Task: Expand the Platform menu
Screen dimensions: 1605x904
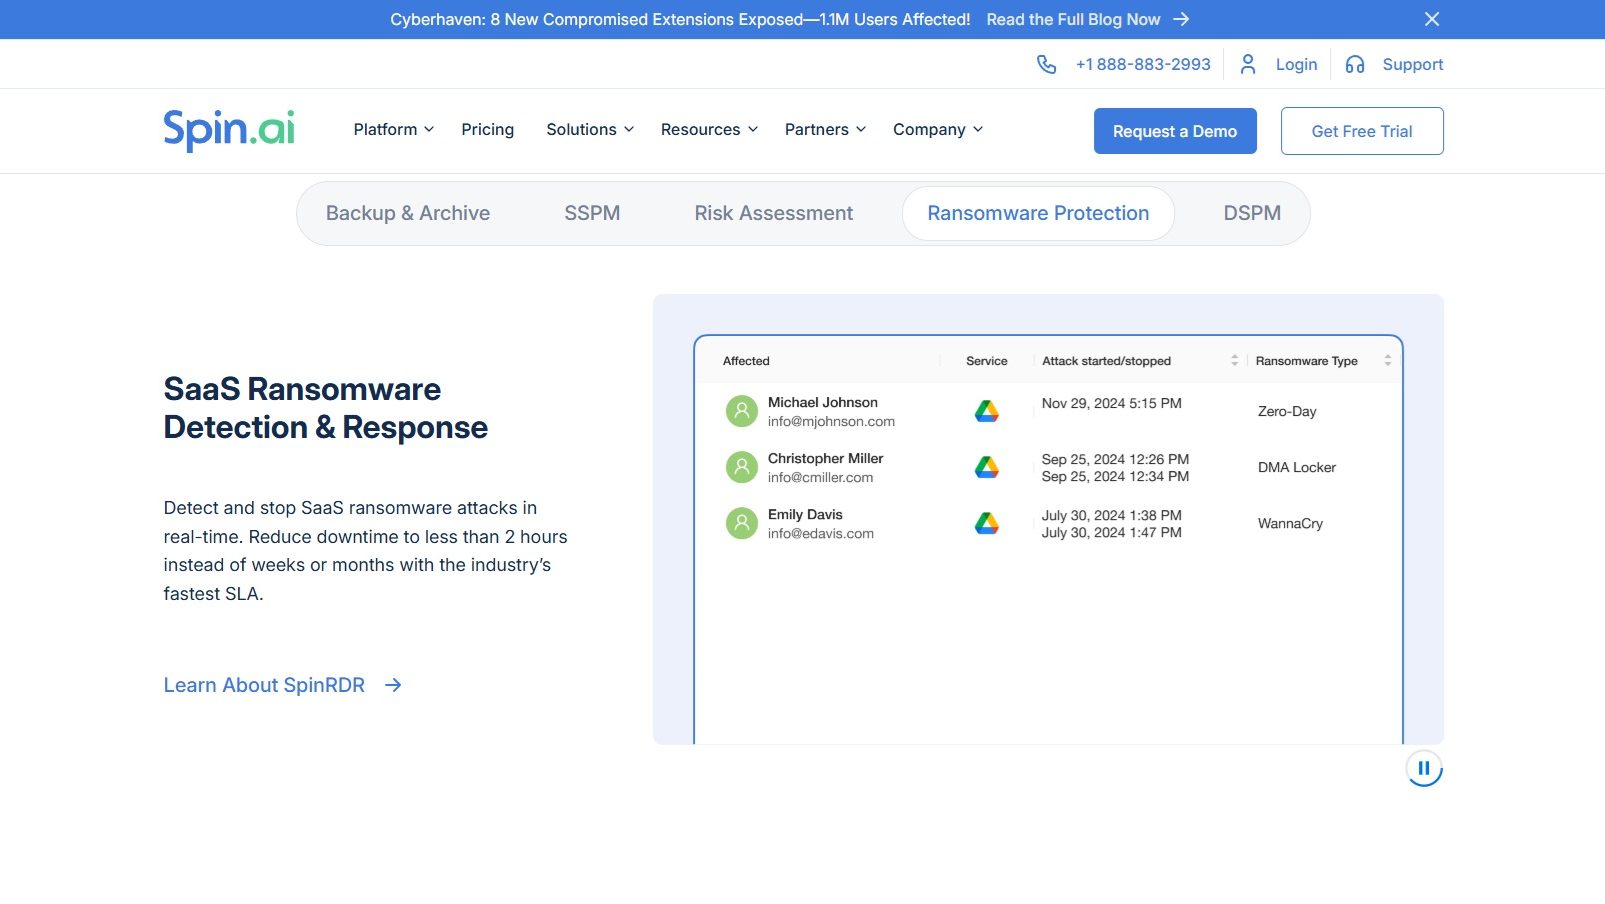Action: (393, 130)
